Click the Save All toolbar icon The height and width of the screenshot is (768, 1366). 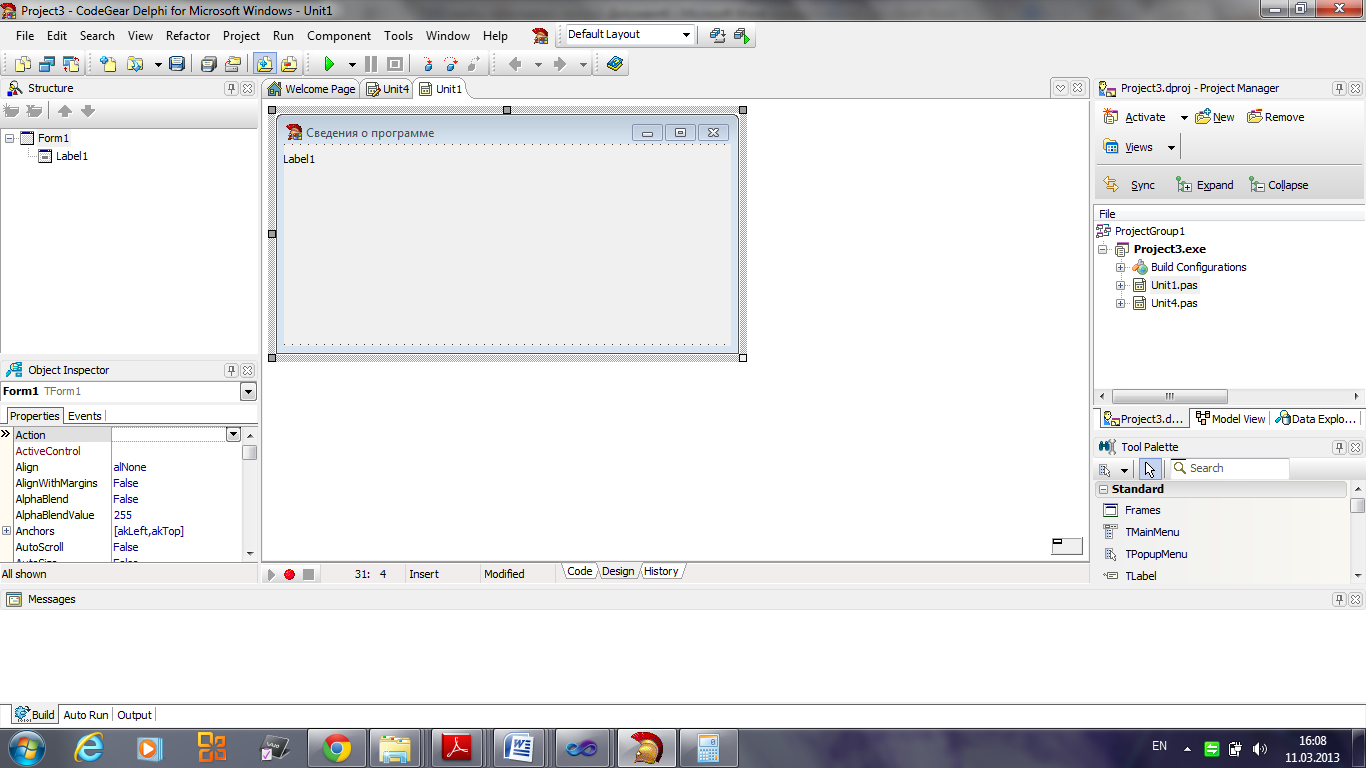coord(209,64)
